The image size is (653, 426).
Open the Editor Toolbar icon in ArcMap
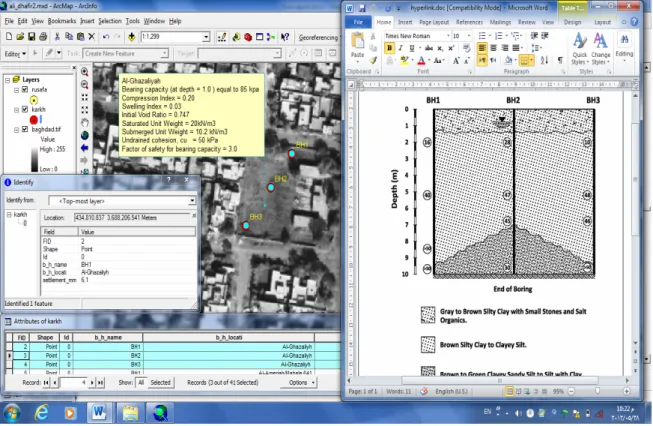pos(222,37)
